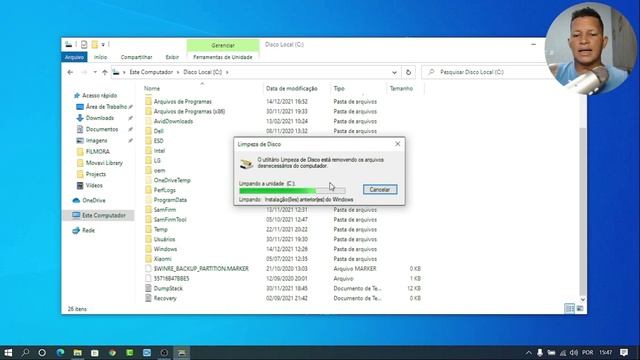Image resolution: width=640 pixels, height=360 pixels.
Task: Show hidden system tray icons
Action: click(x=528, y=353)
